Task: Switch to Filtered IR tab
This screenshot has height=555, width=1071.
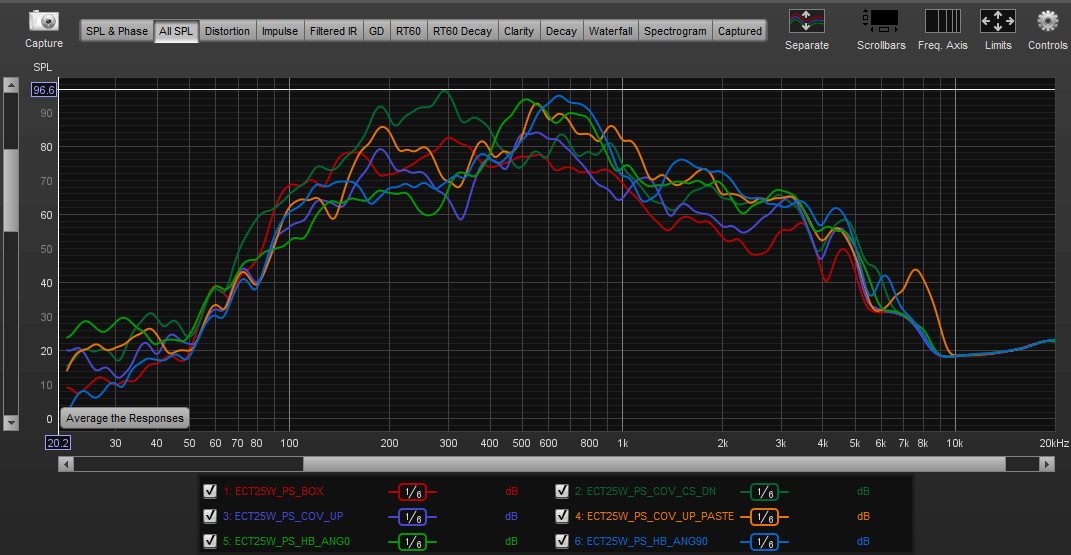Action: pos(333,31)
